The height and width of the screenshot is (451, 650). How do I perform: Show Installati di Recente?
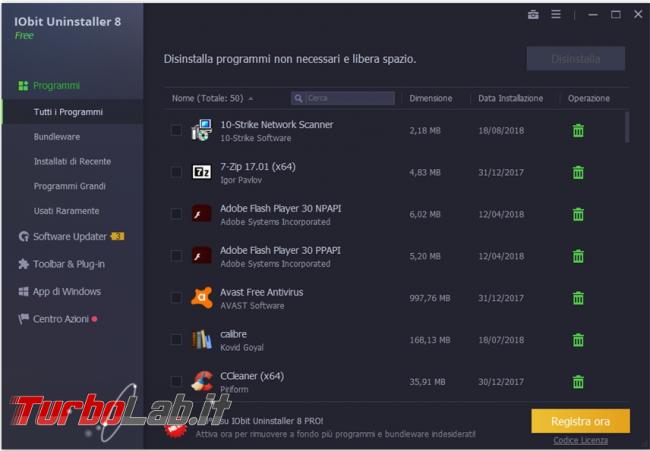pos(72,162)
